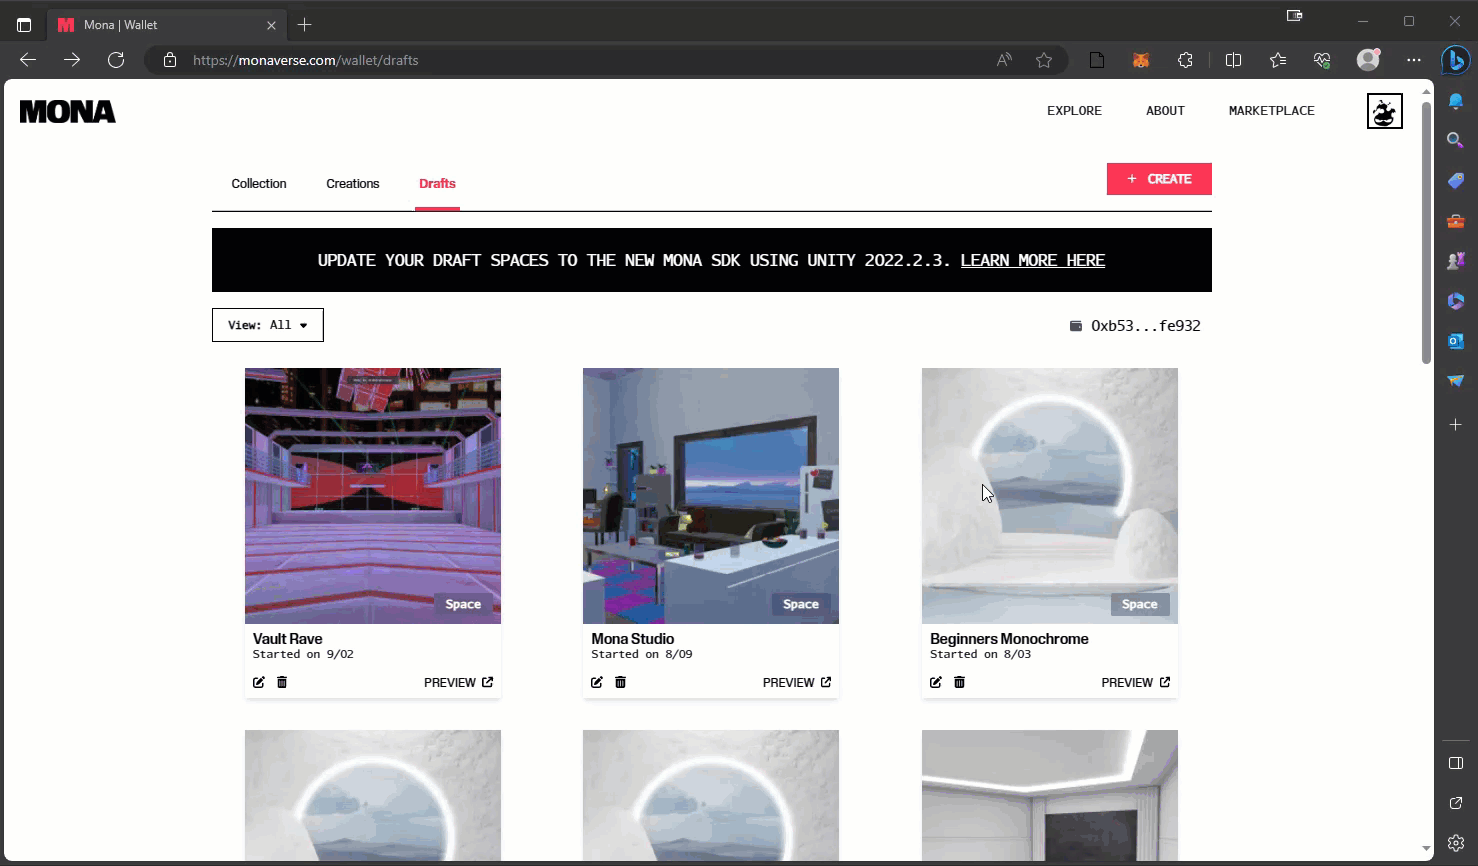
Task: Click the edit icon under Mona Studio
Action: tap(597, 682)
